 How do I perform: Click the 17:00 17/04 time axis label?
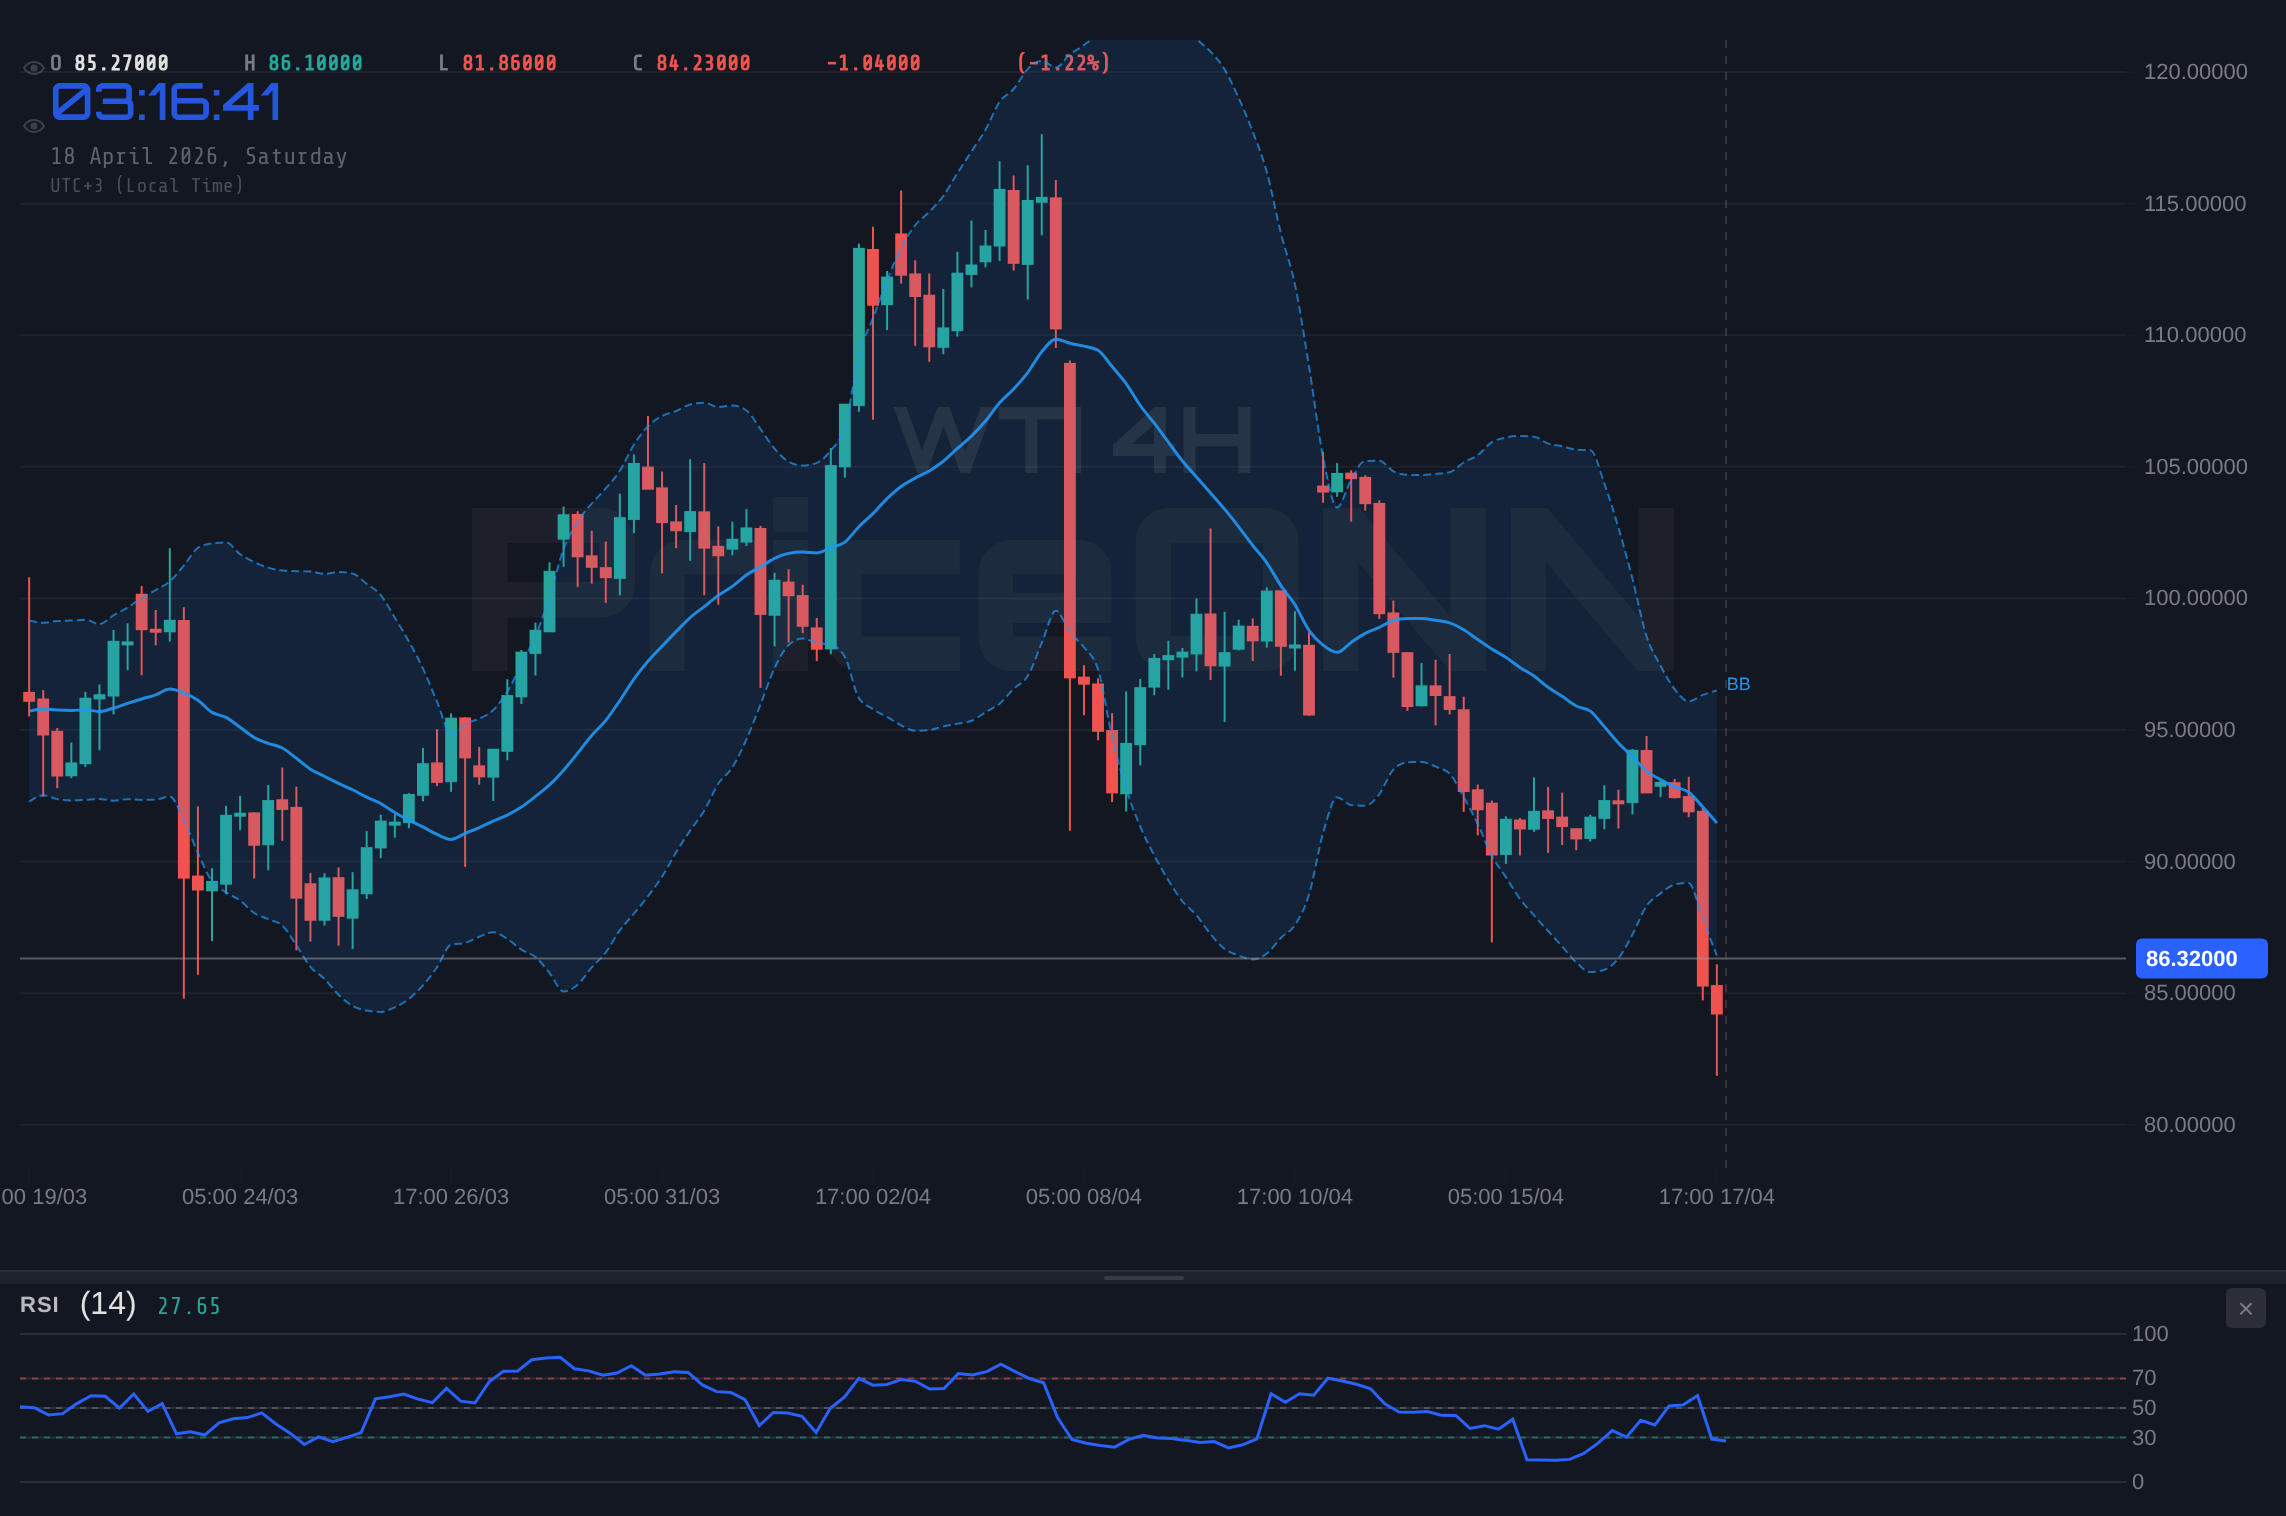coord(1717,1197)
